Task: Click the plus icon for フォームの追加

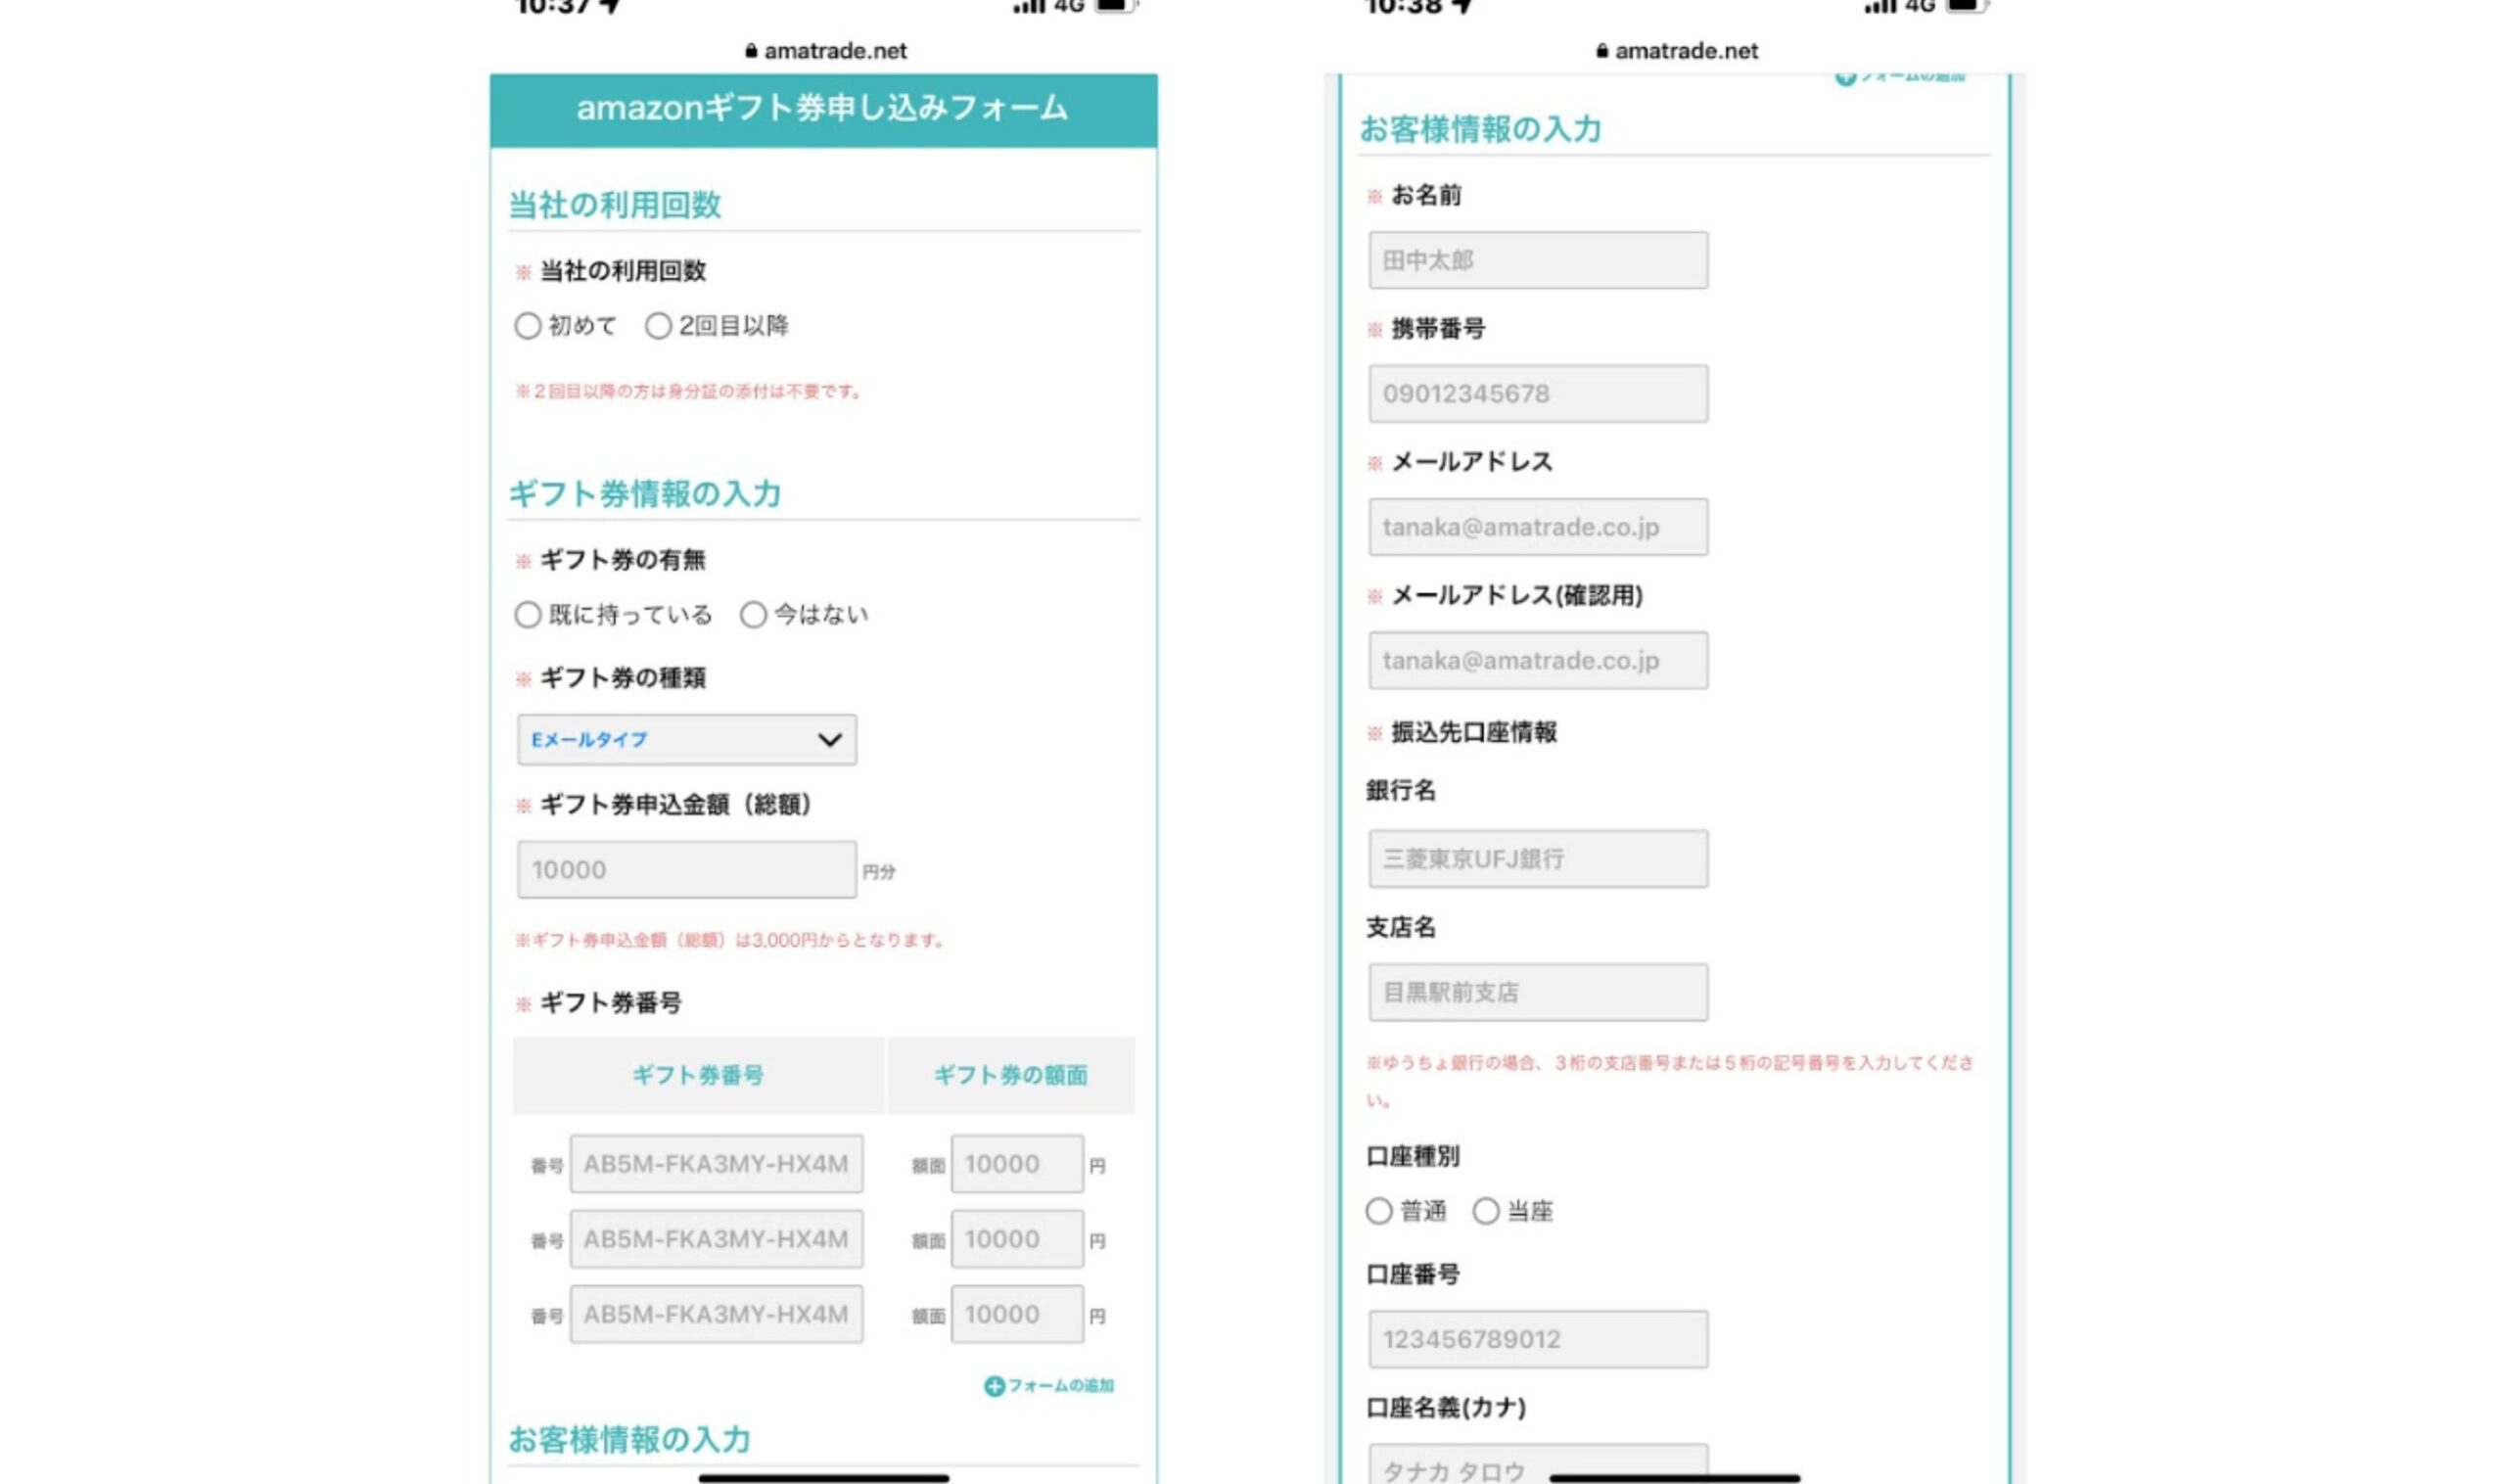Action: [x=993, y=1386]
